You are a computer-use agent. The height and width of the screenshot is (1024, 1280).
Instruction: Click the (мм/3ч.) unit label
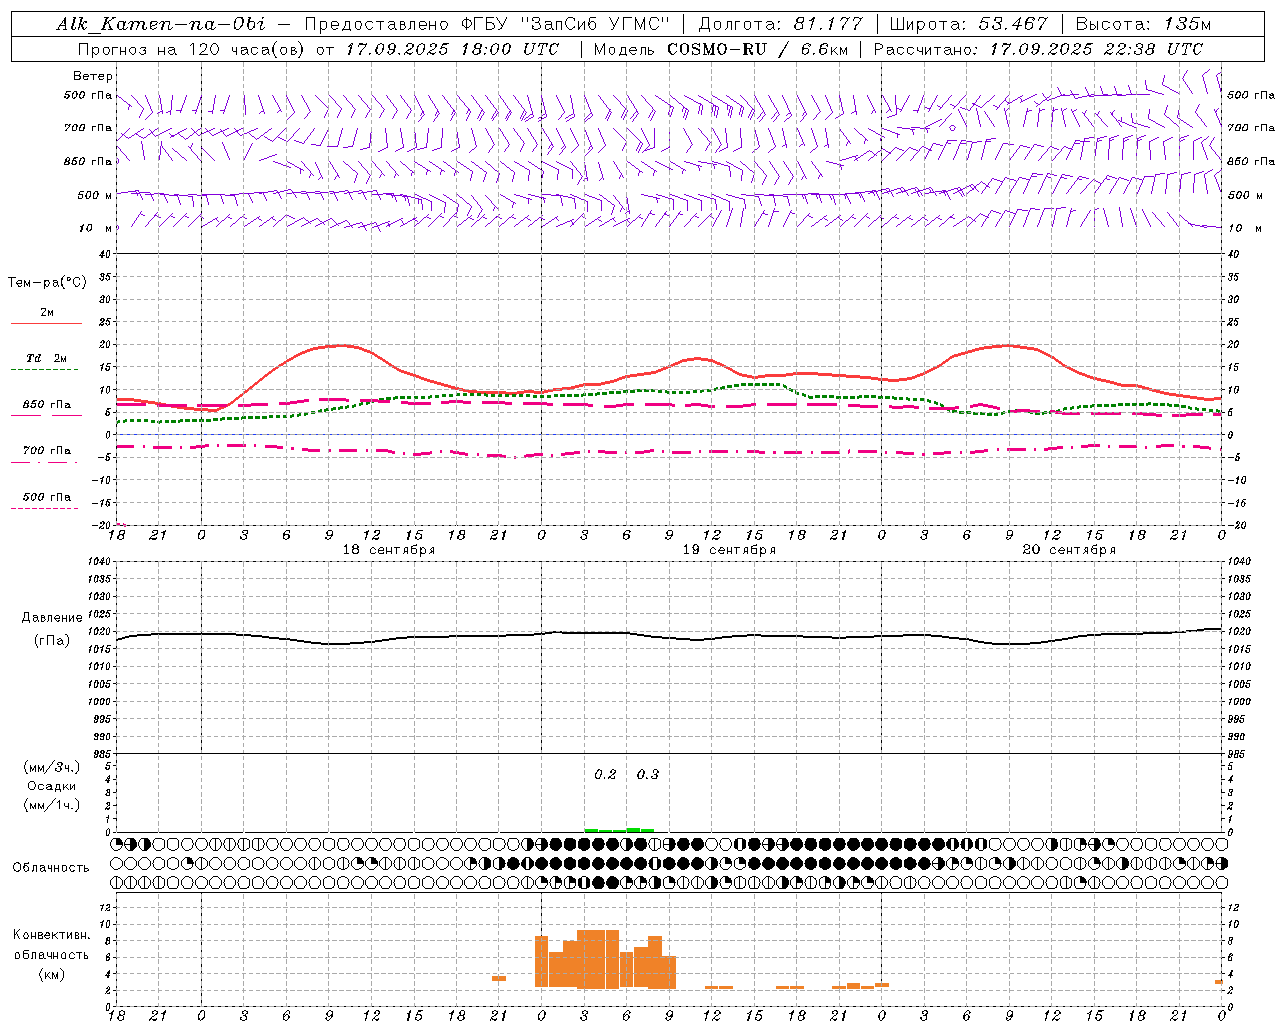tap(51, 767)
